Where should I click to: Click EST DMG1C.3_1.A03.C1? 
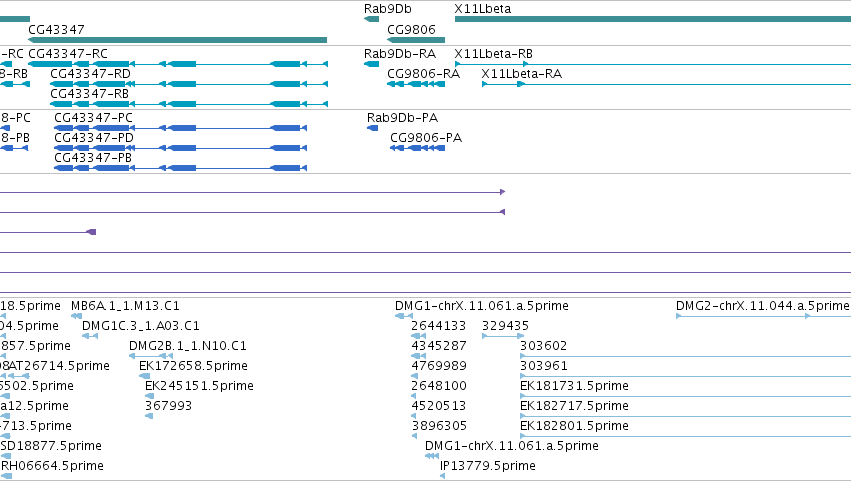[x=141, y=326]
